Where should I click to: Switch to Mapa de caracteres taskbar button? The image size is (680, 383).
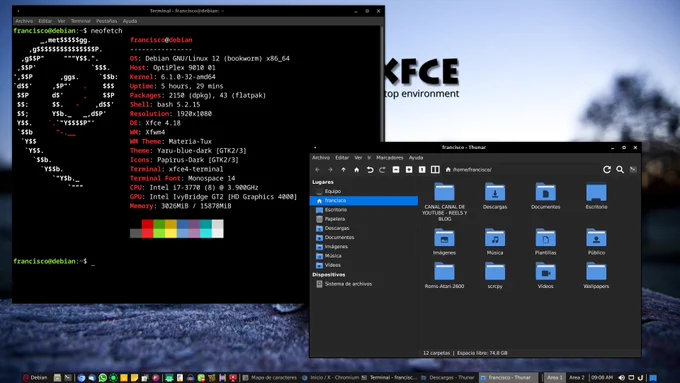click(270, 378)
